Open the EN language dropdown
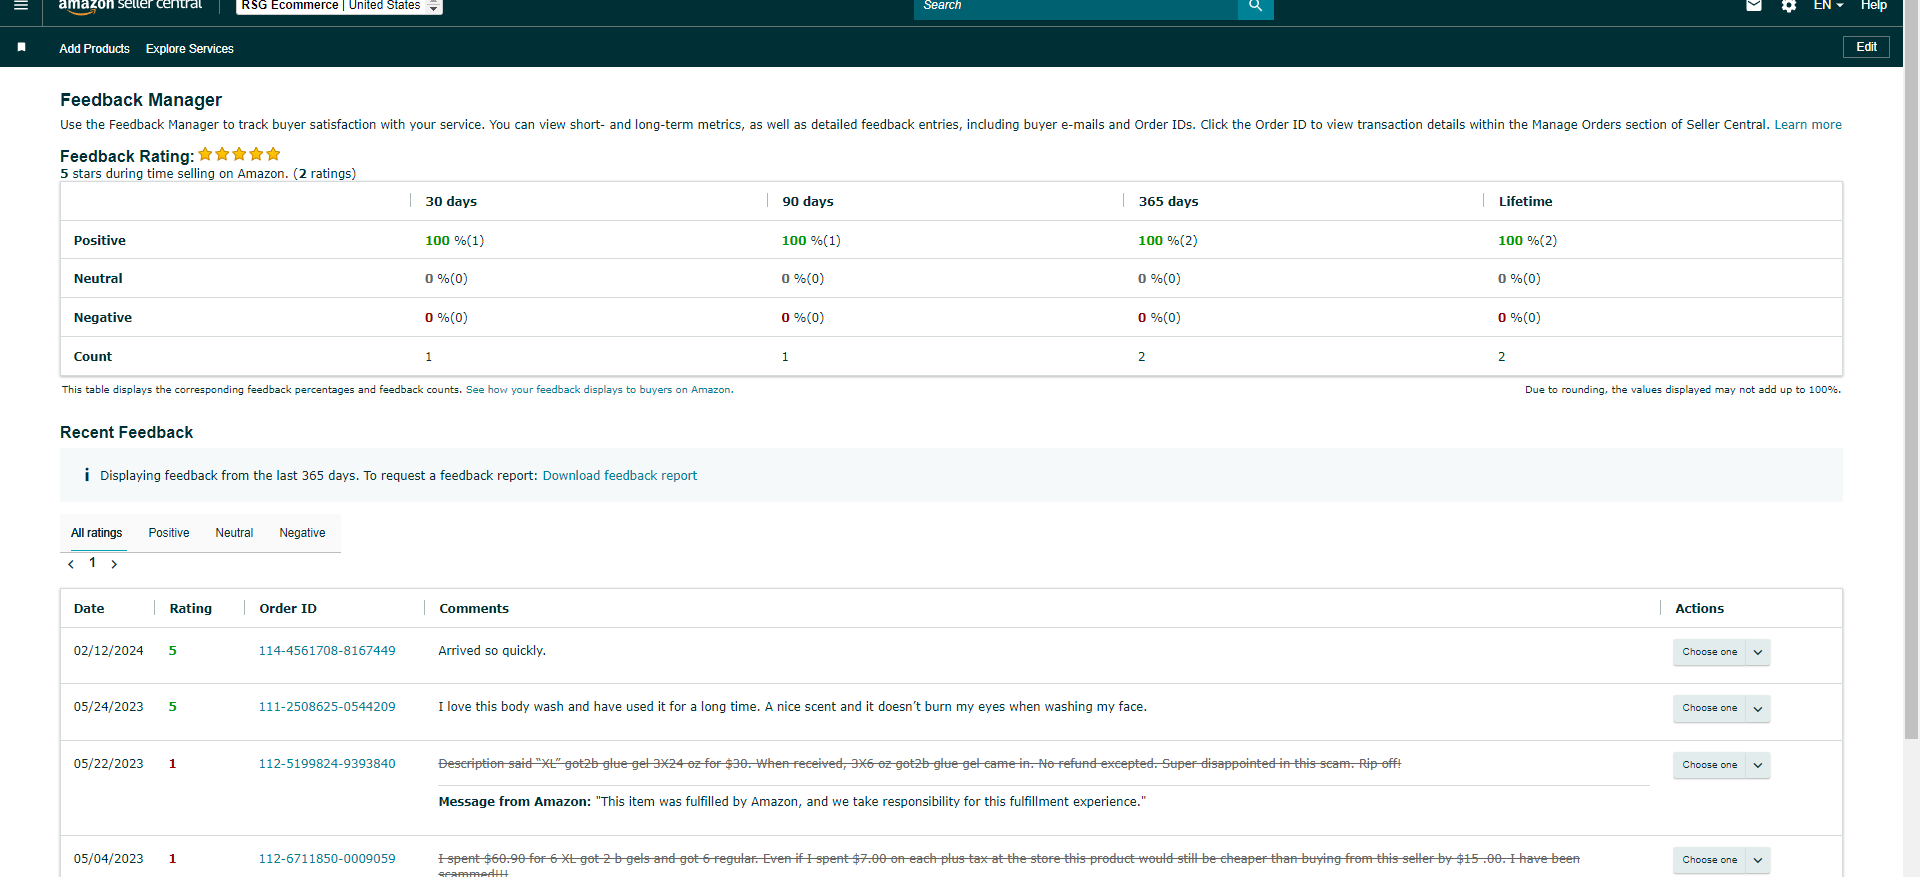Screen dimensions: 1920x877 1828,6
